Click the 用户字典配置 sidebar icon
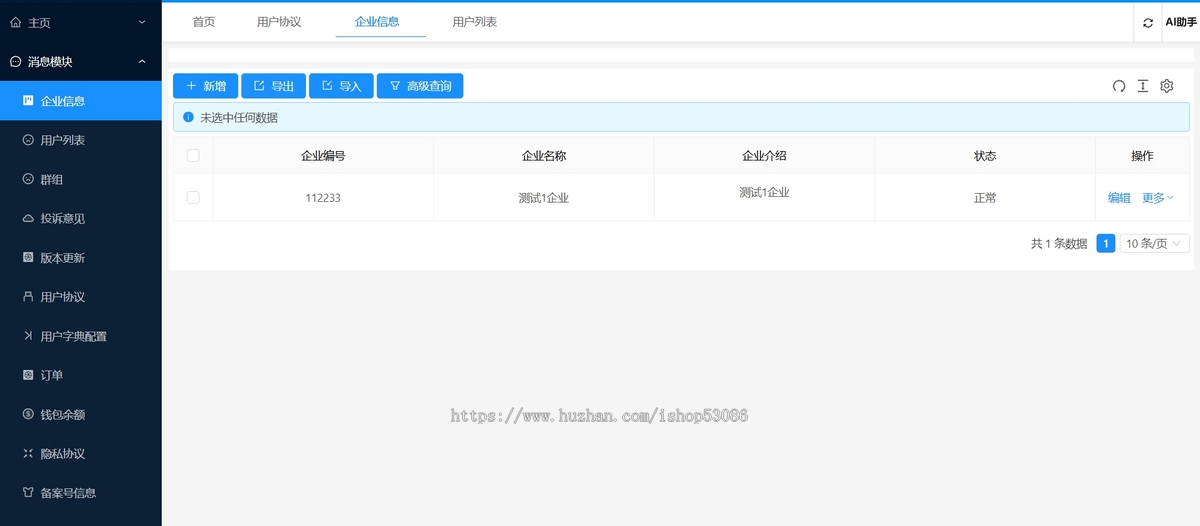 pyautogui.click(x=28, y=336)
